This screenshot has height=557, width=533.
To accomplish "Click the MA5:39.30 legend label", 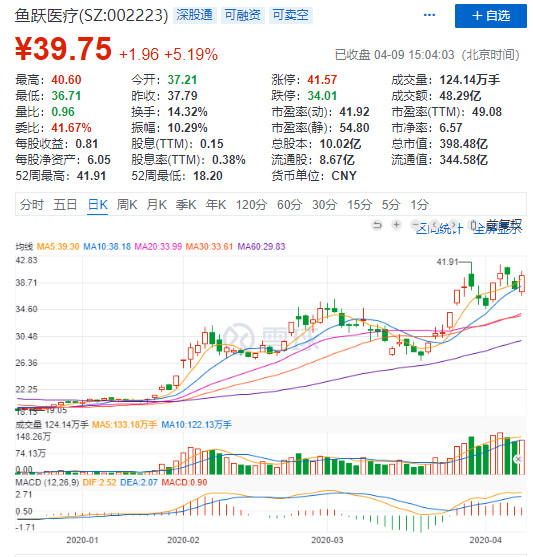I will [58, 247].
